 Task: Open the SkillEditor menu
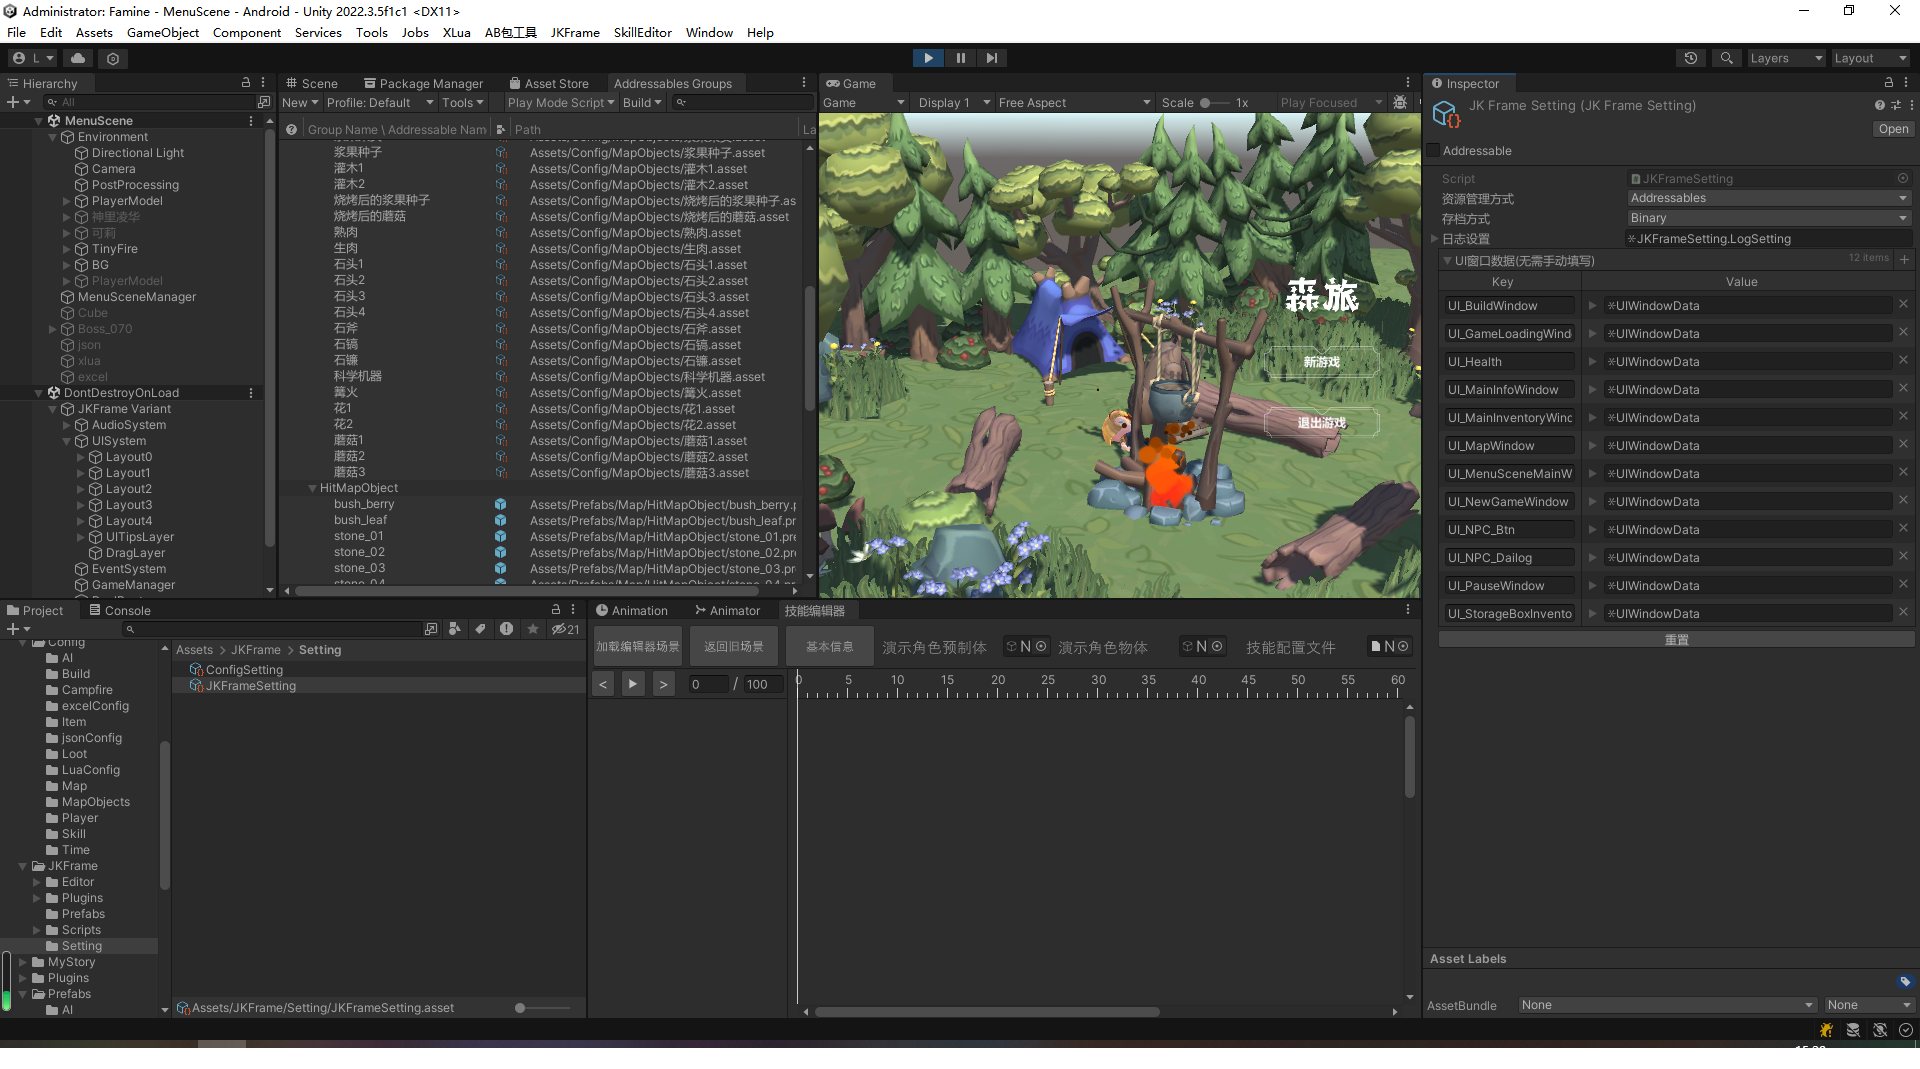[642, 32]
